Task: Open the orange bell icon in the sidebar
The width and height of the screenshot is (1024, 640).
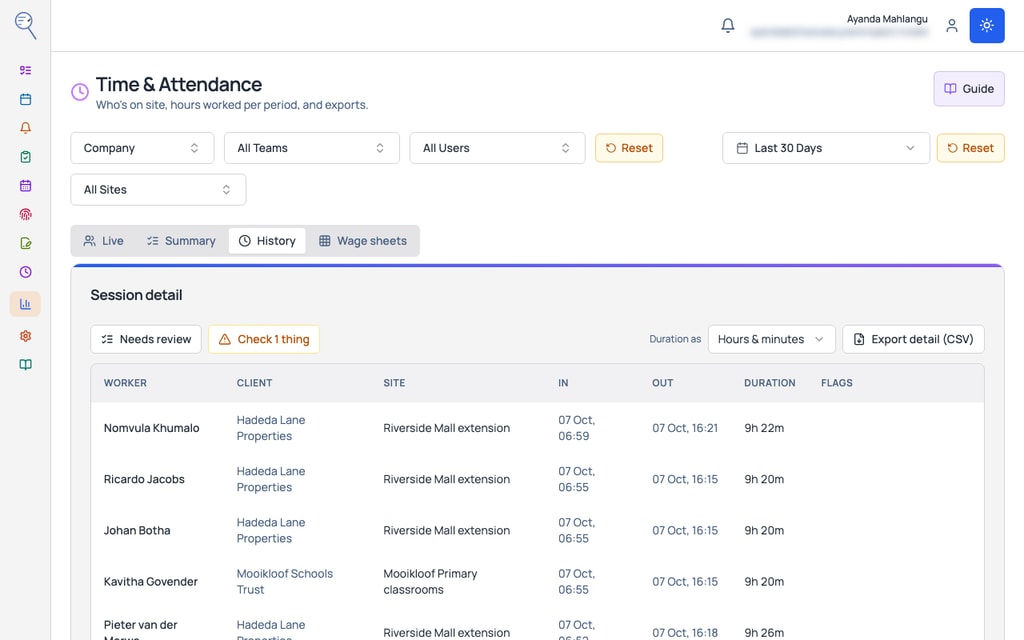Action: click(25, 128)
